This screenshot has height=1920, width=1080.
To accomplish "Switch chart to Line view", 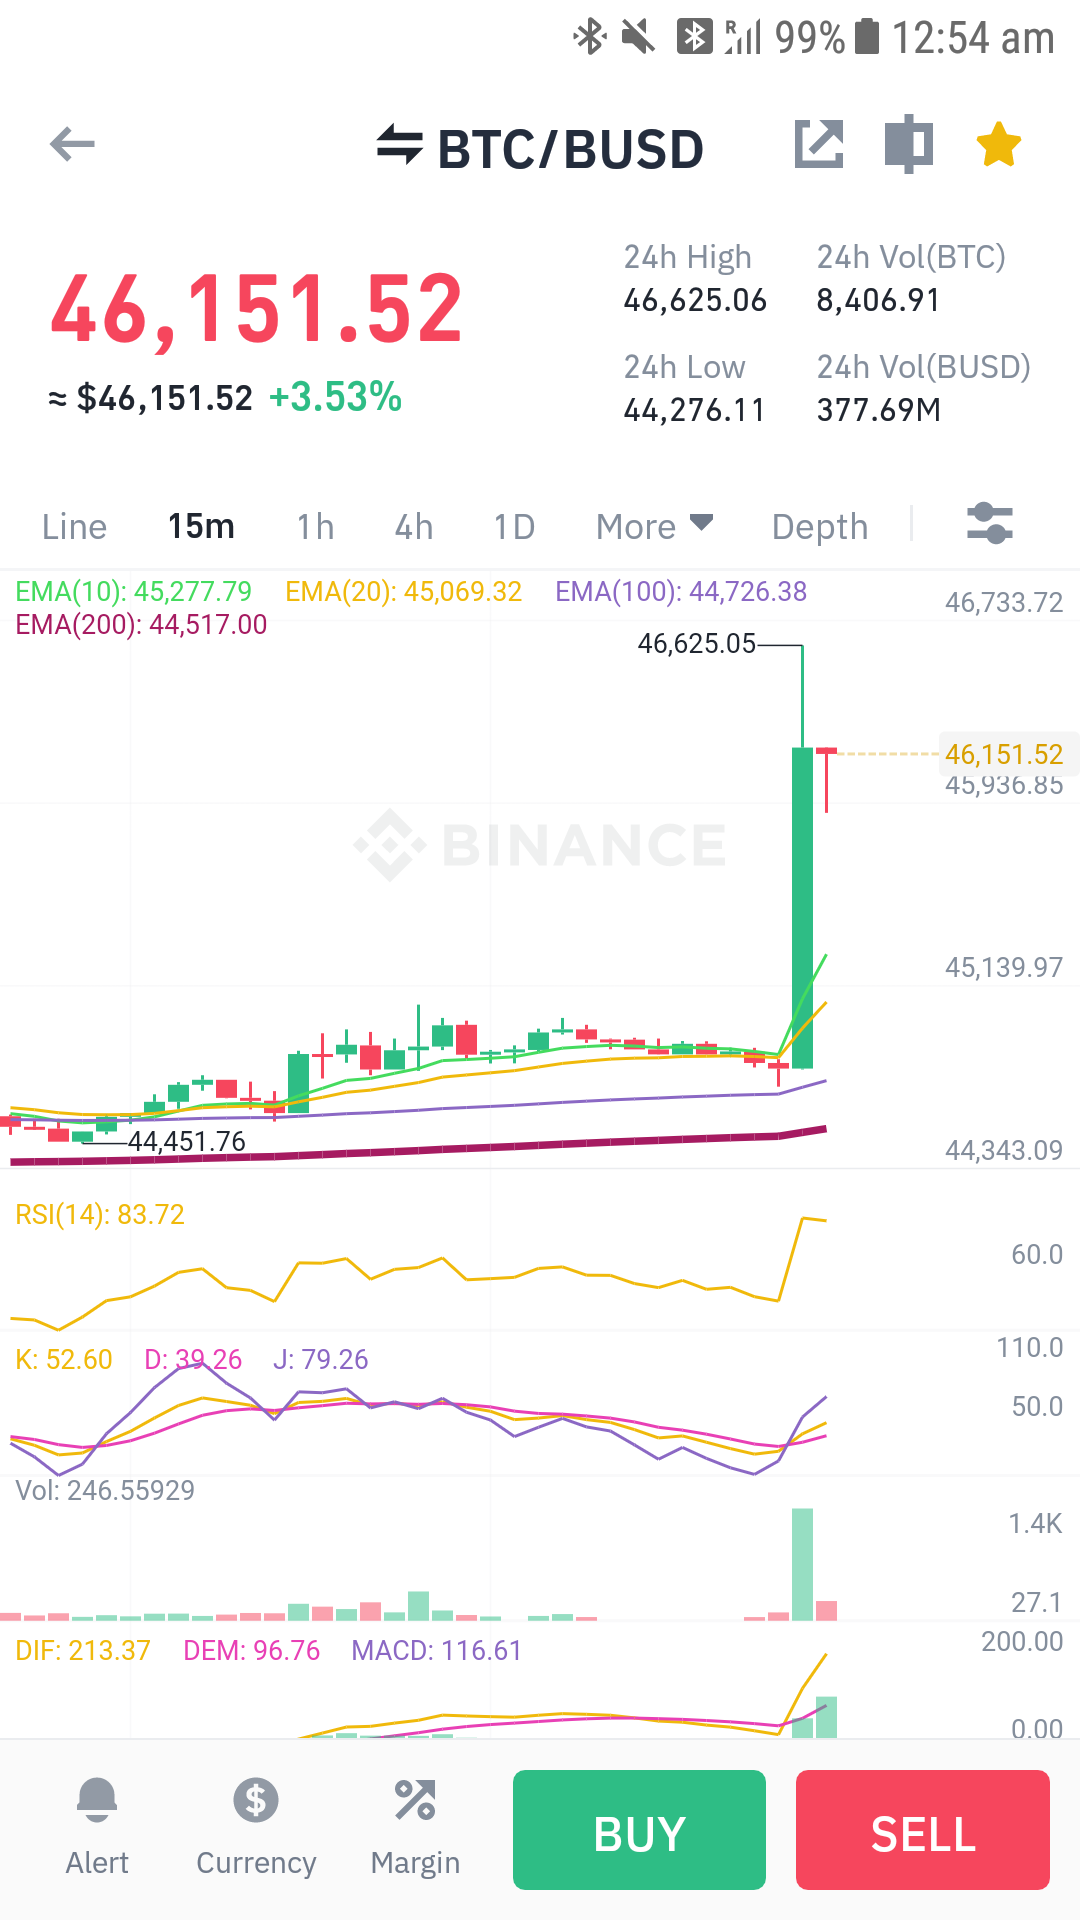I will pos(74,527).
